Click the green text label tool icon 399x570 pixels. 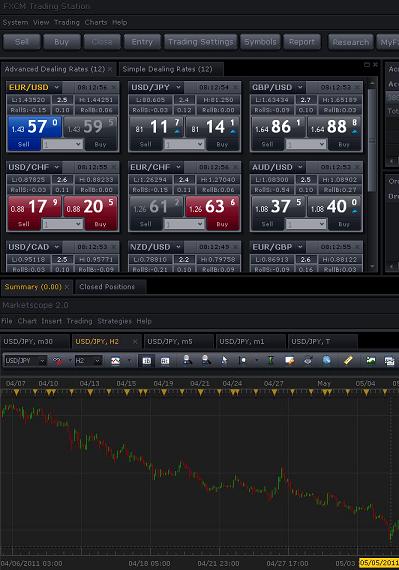click(270, 360)
